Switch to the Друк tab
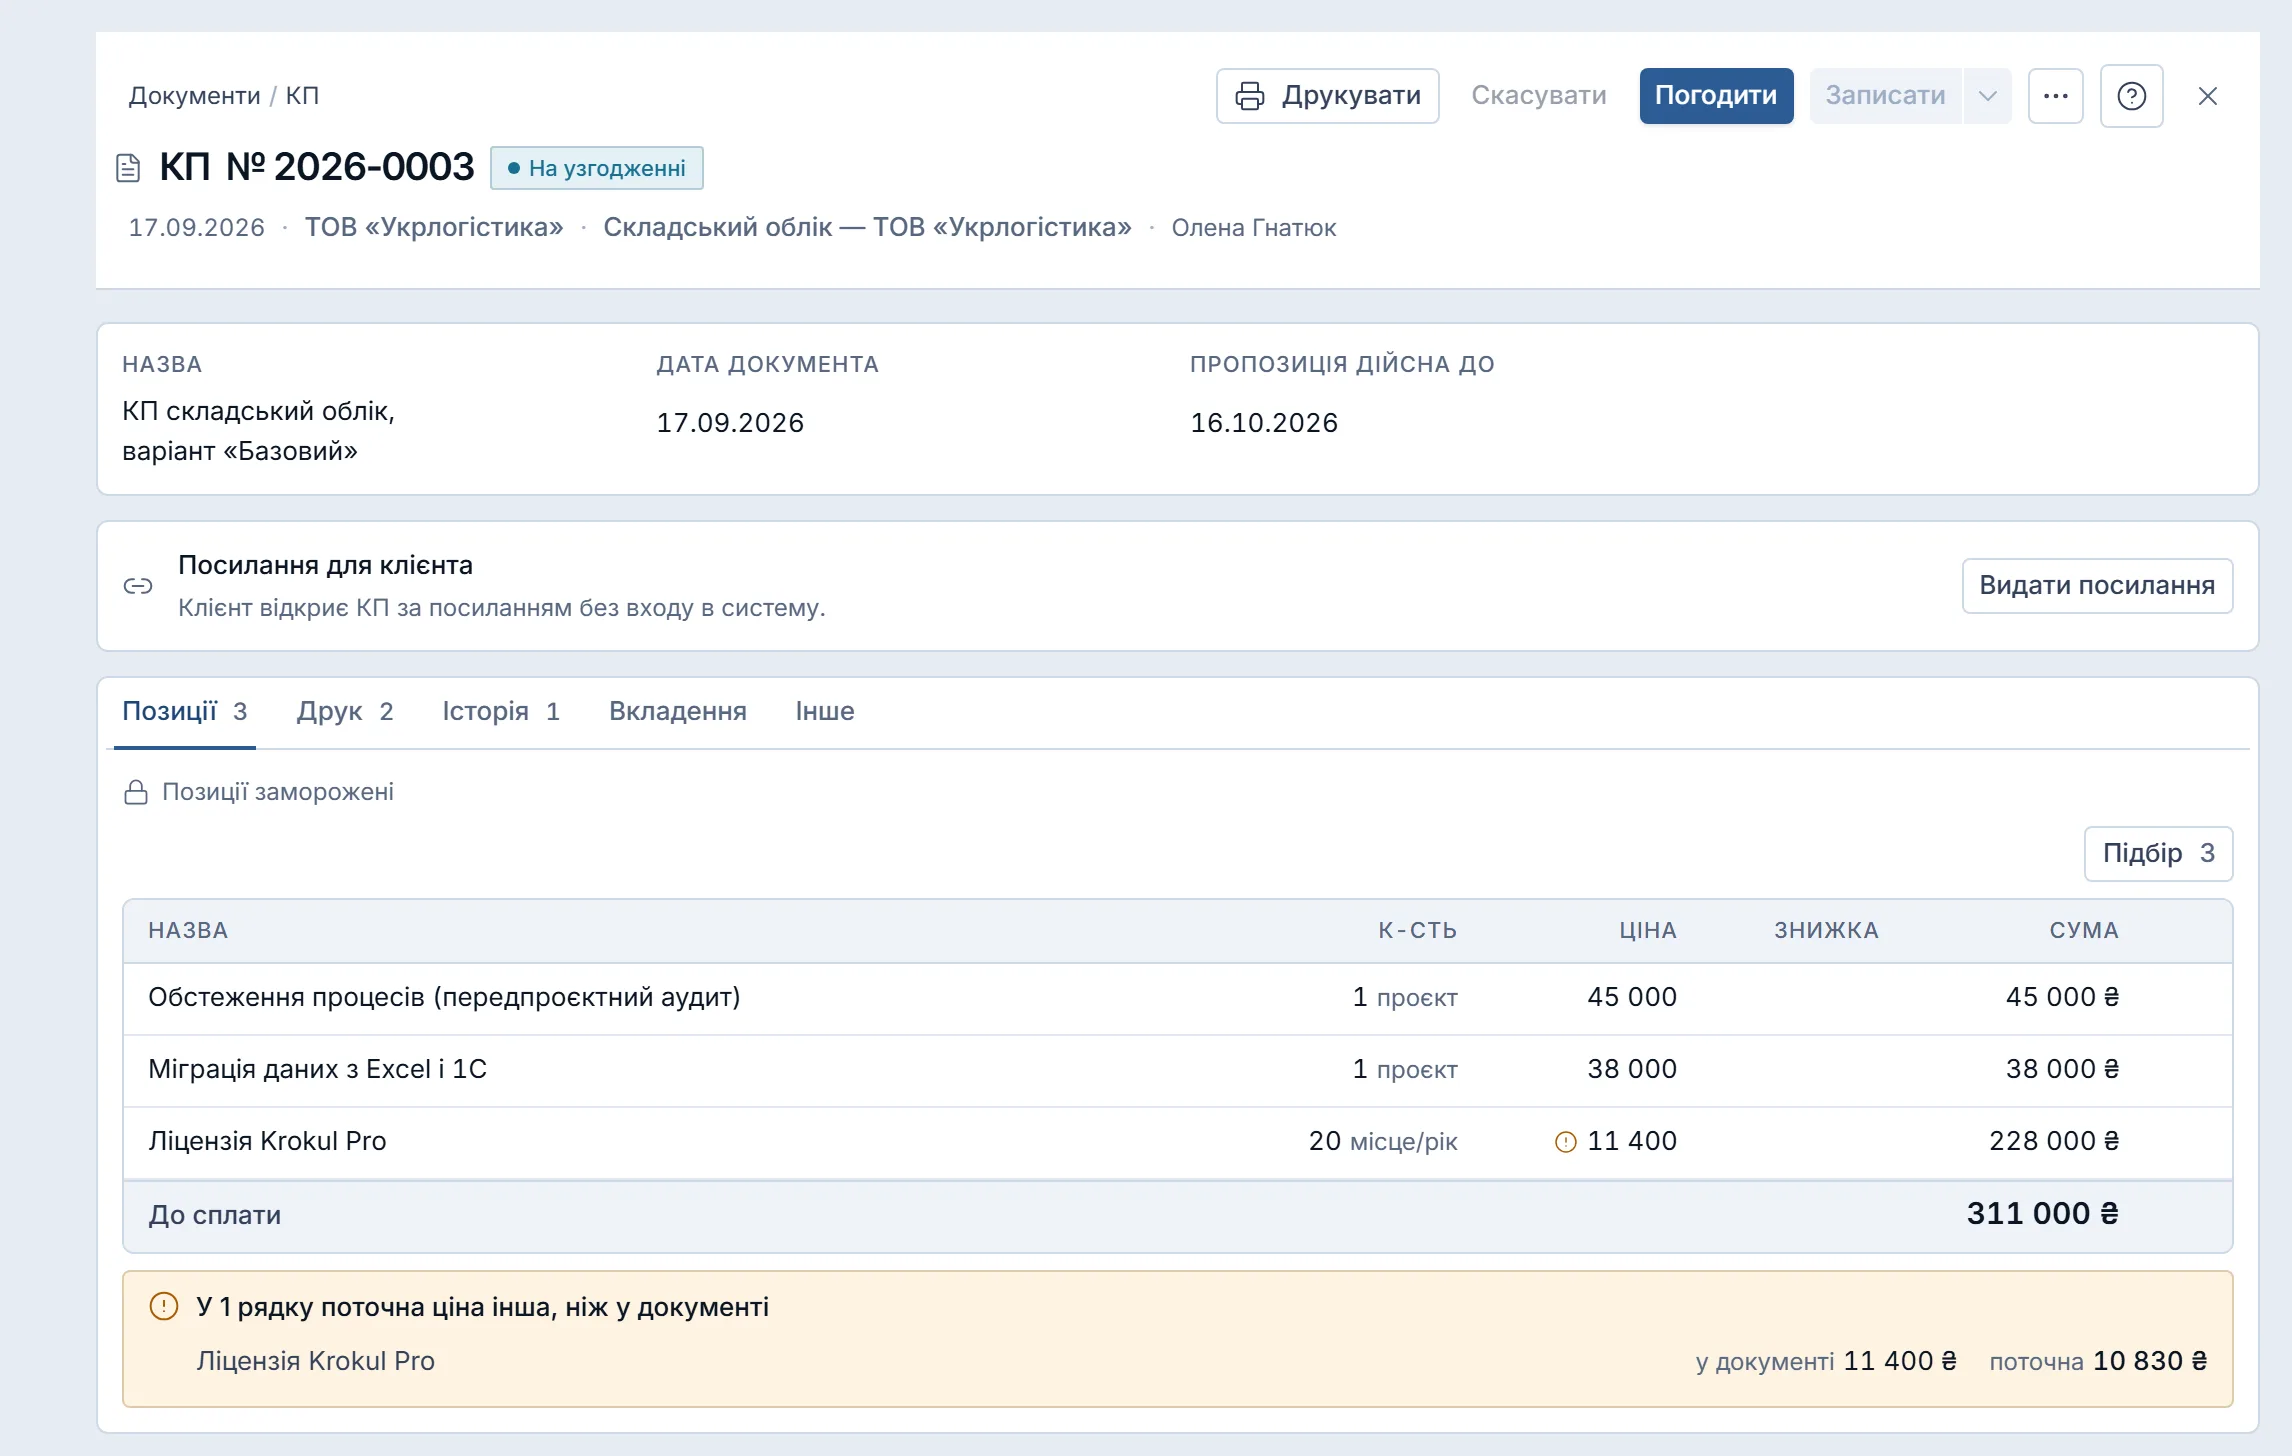This screenshot has width=2292, height=1456. pyautogui.click(x=345, y=712)
